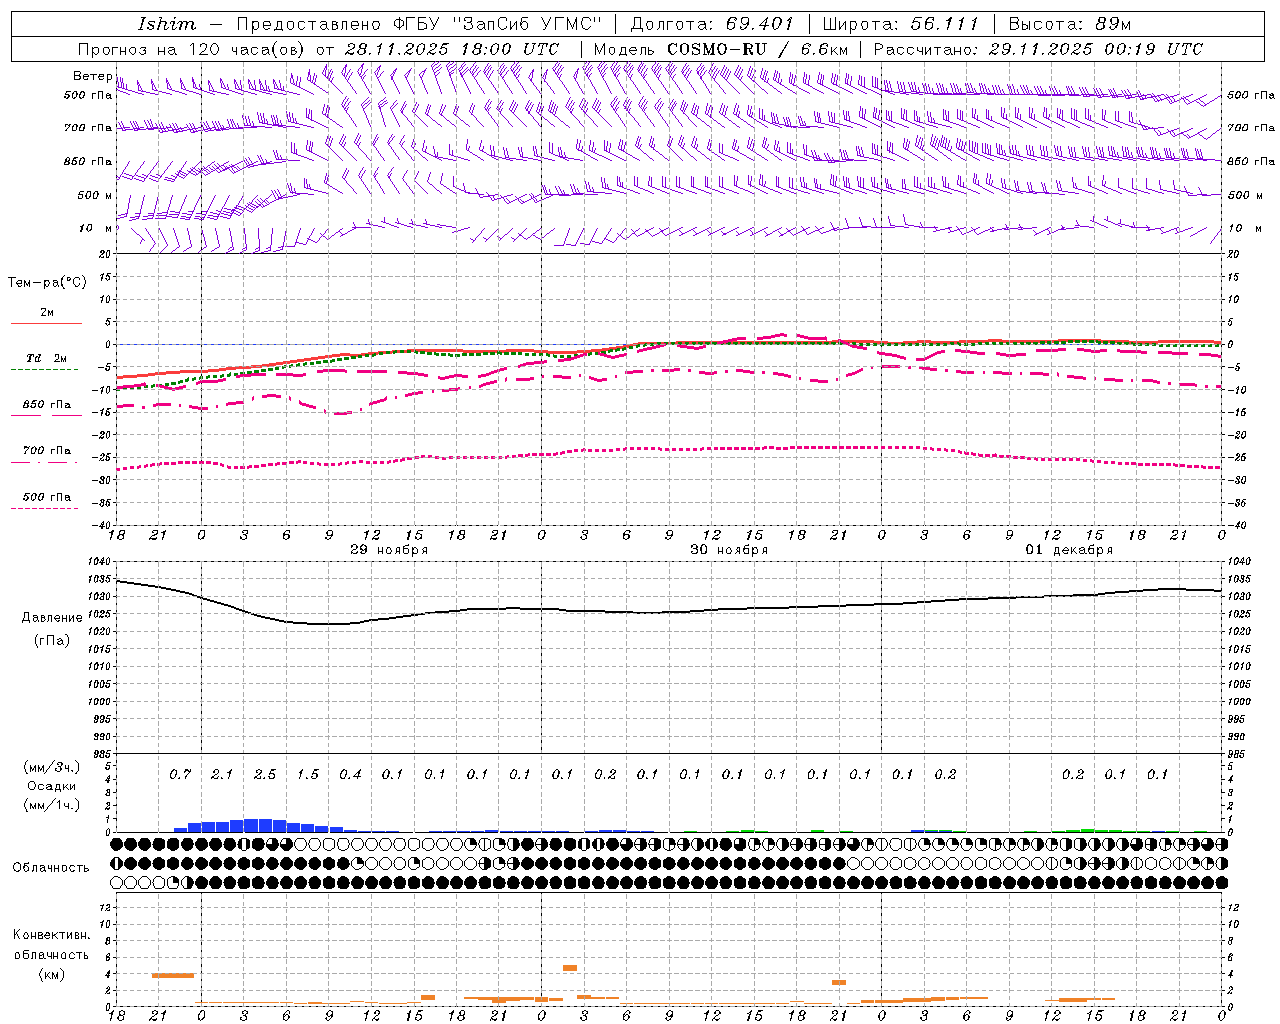This screenshot has width=1280, height=1024.
Task: Click the station name "Ishim" in the header
Action: tap(167, 24)
